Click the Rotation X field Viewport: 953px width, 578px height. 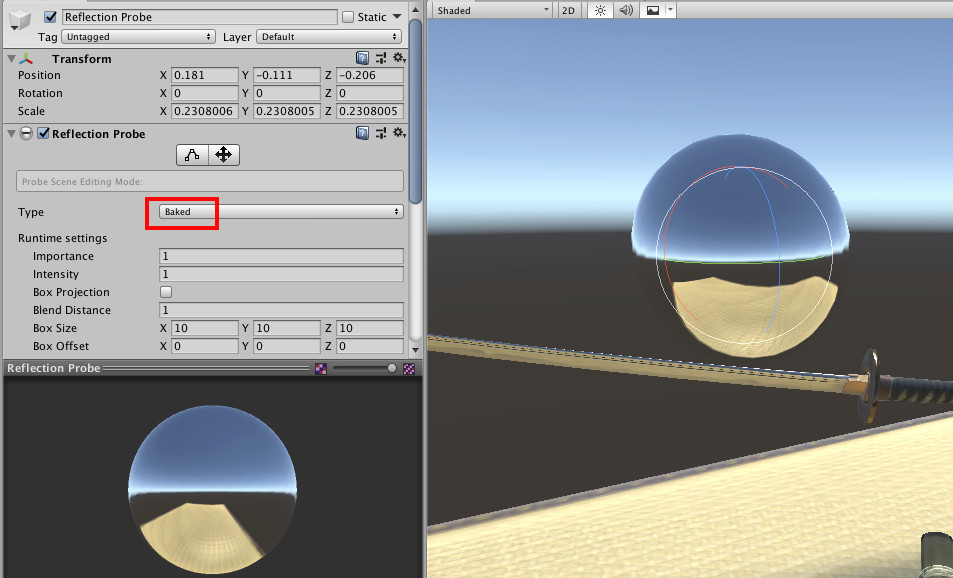(x=205, y=93)
